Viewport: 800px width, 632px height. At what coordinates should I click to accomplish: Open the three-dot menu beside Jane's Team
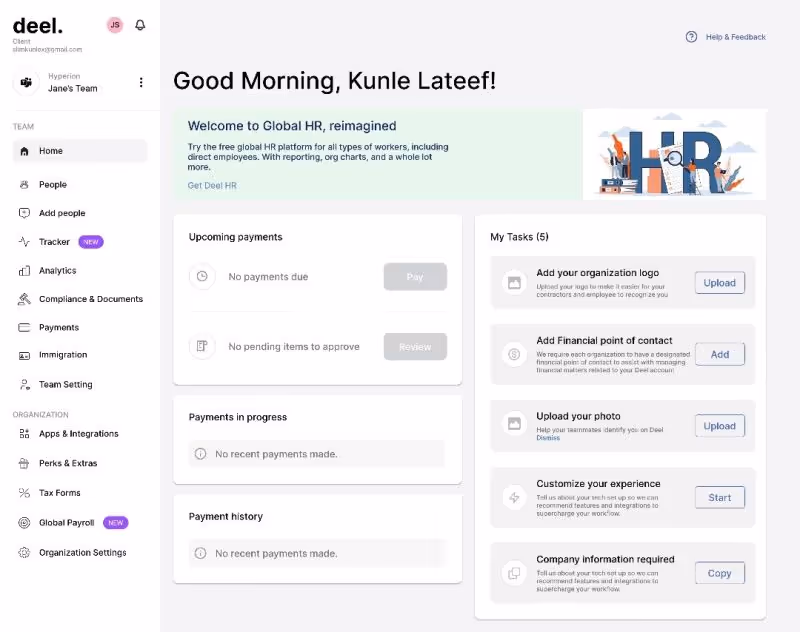point(141,82)
